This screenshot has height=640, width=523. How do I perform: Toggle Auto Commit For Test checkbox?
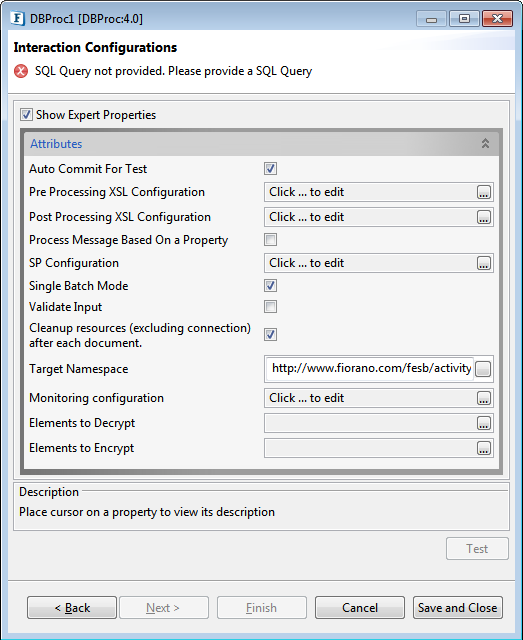(x=270, y=168)
